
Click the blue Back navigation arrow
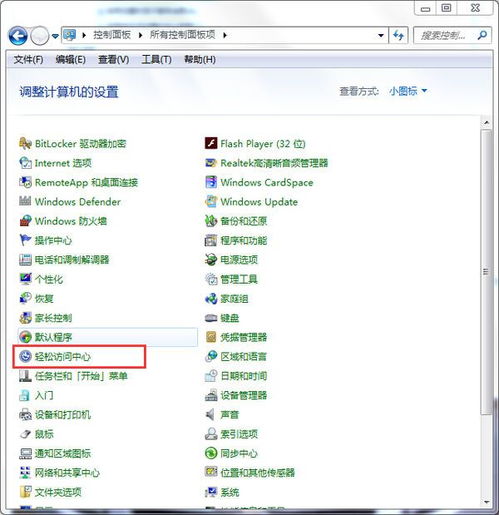[x=18, y=36]
